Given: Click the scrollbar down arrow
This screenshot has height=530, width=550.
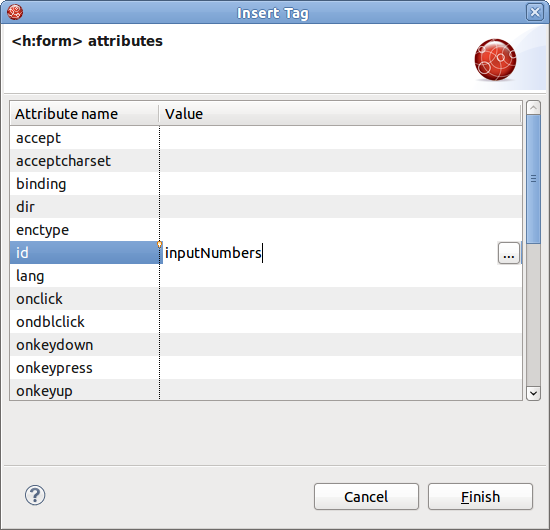Looking at the screenshot, I should (x=534, y=393).
